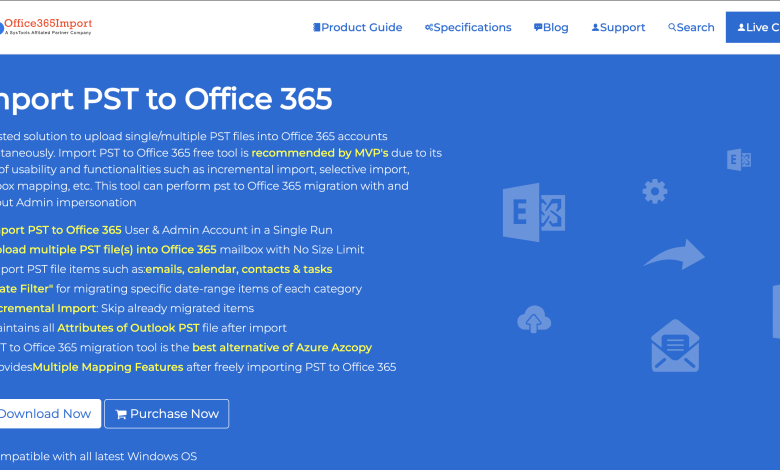Click the gear settings icon
This screenshot has height=470, width=780.
(655, 191)
